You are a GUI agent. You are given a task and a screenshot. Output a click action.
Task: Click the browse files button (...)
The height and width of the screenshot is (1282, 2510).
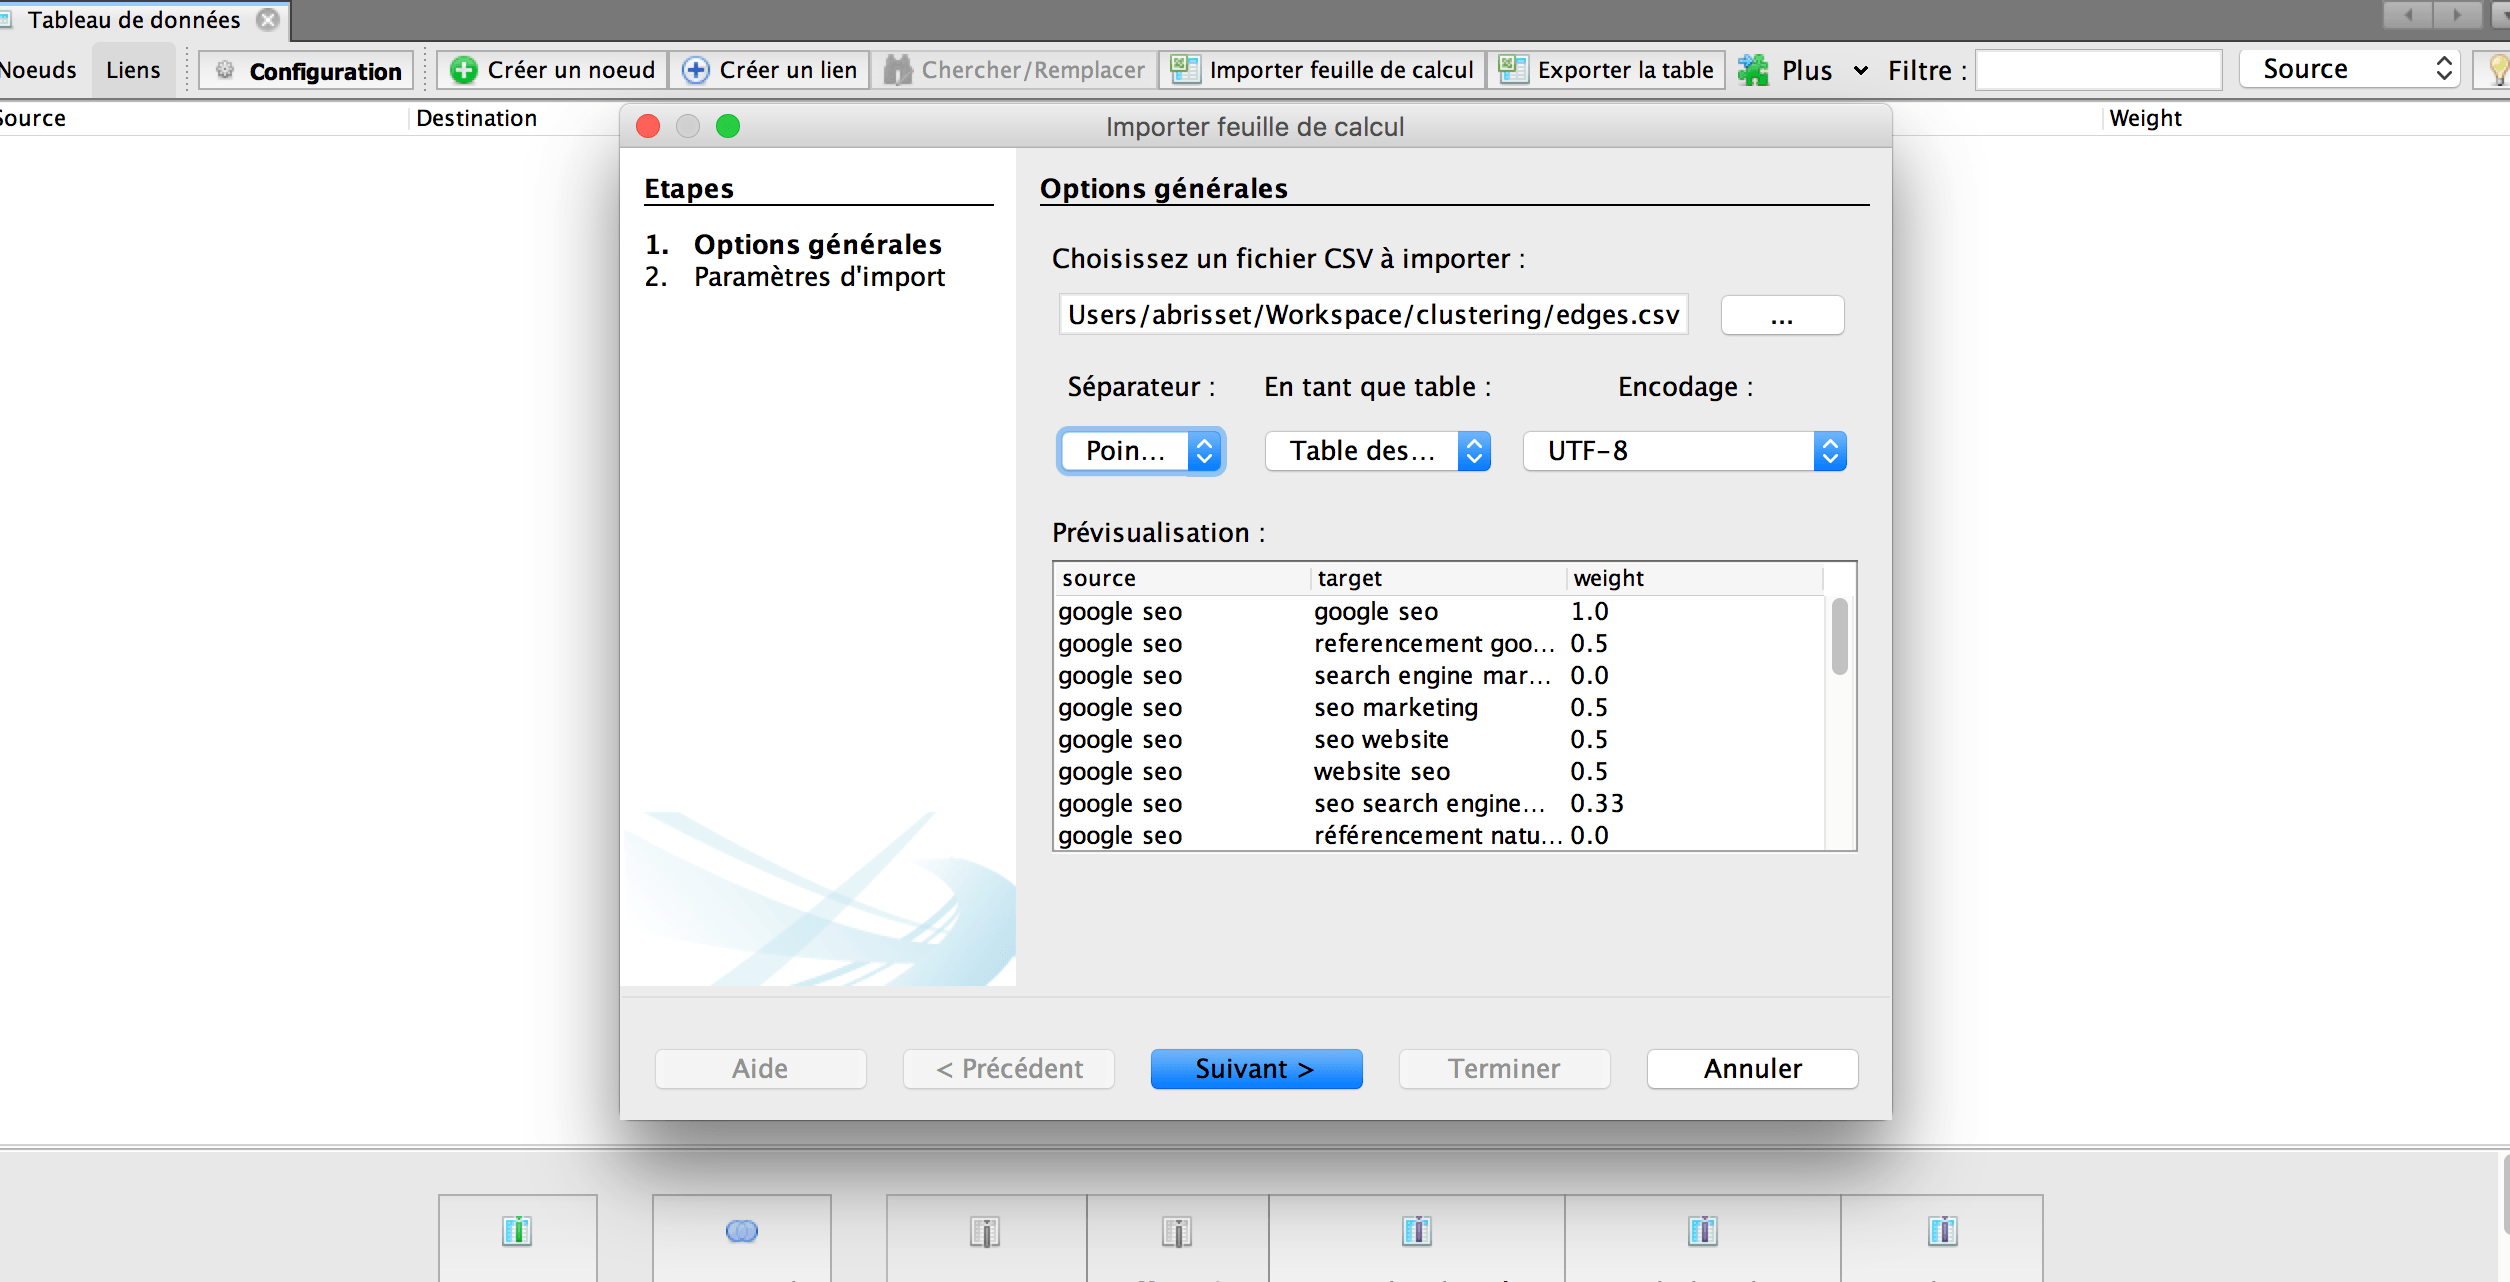tap(1782, 316)
